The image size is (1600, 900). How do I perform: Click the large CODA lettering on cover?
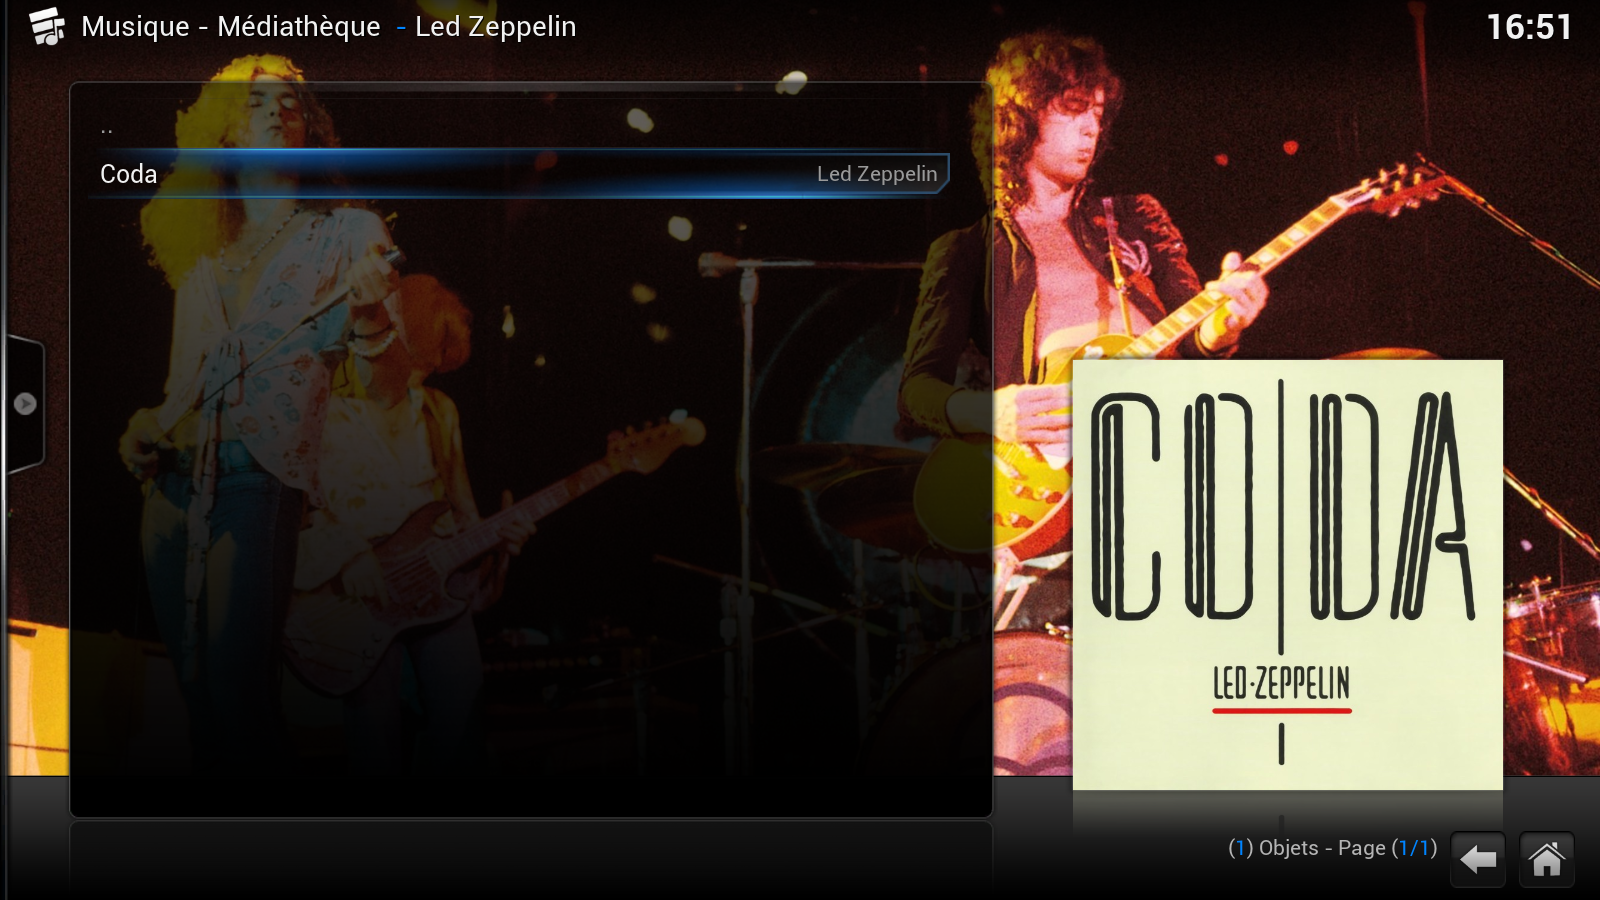click(1283, 505)
